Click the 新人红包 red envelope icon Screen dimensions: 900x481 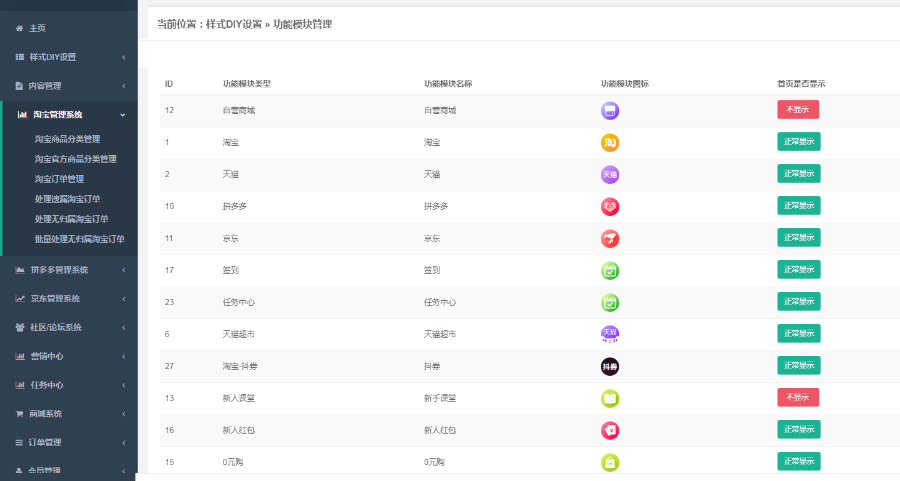pos(610,430)
